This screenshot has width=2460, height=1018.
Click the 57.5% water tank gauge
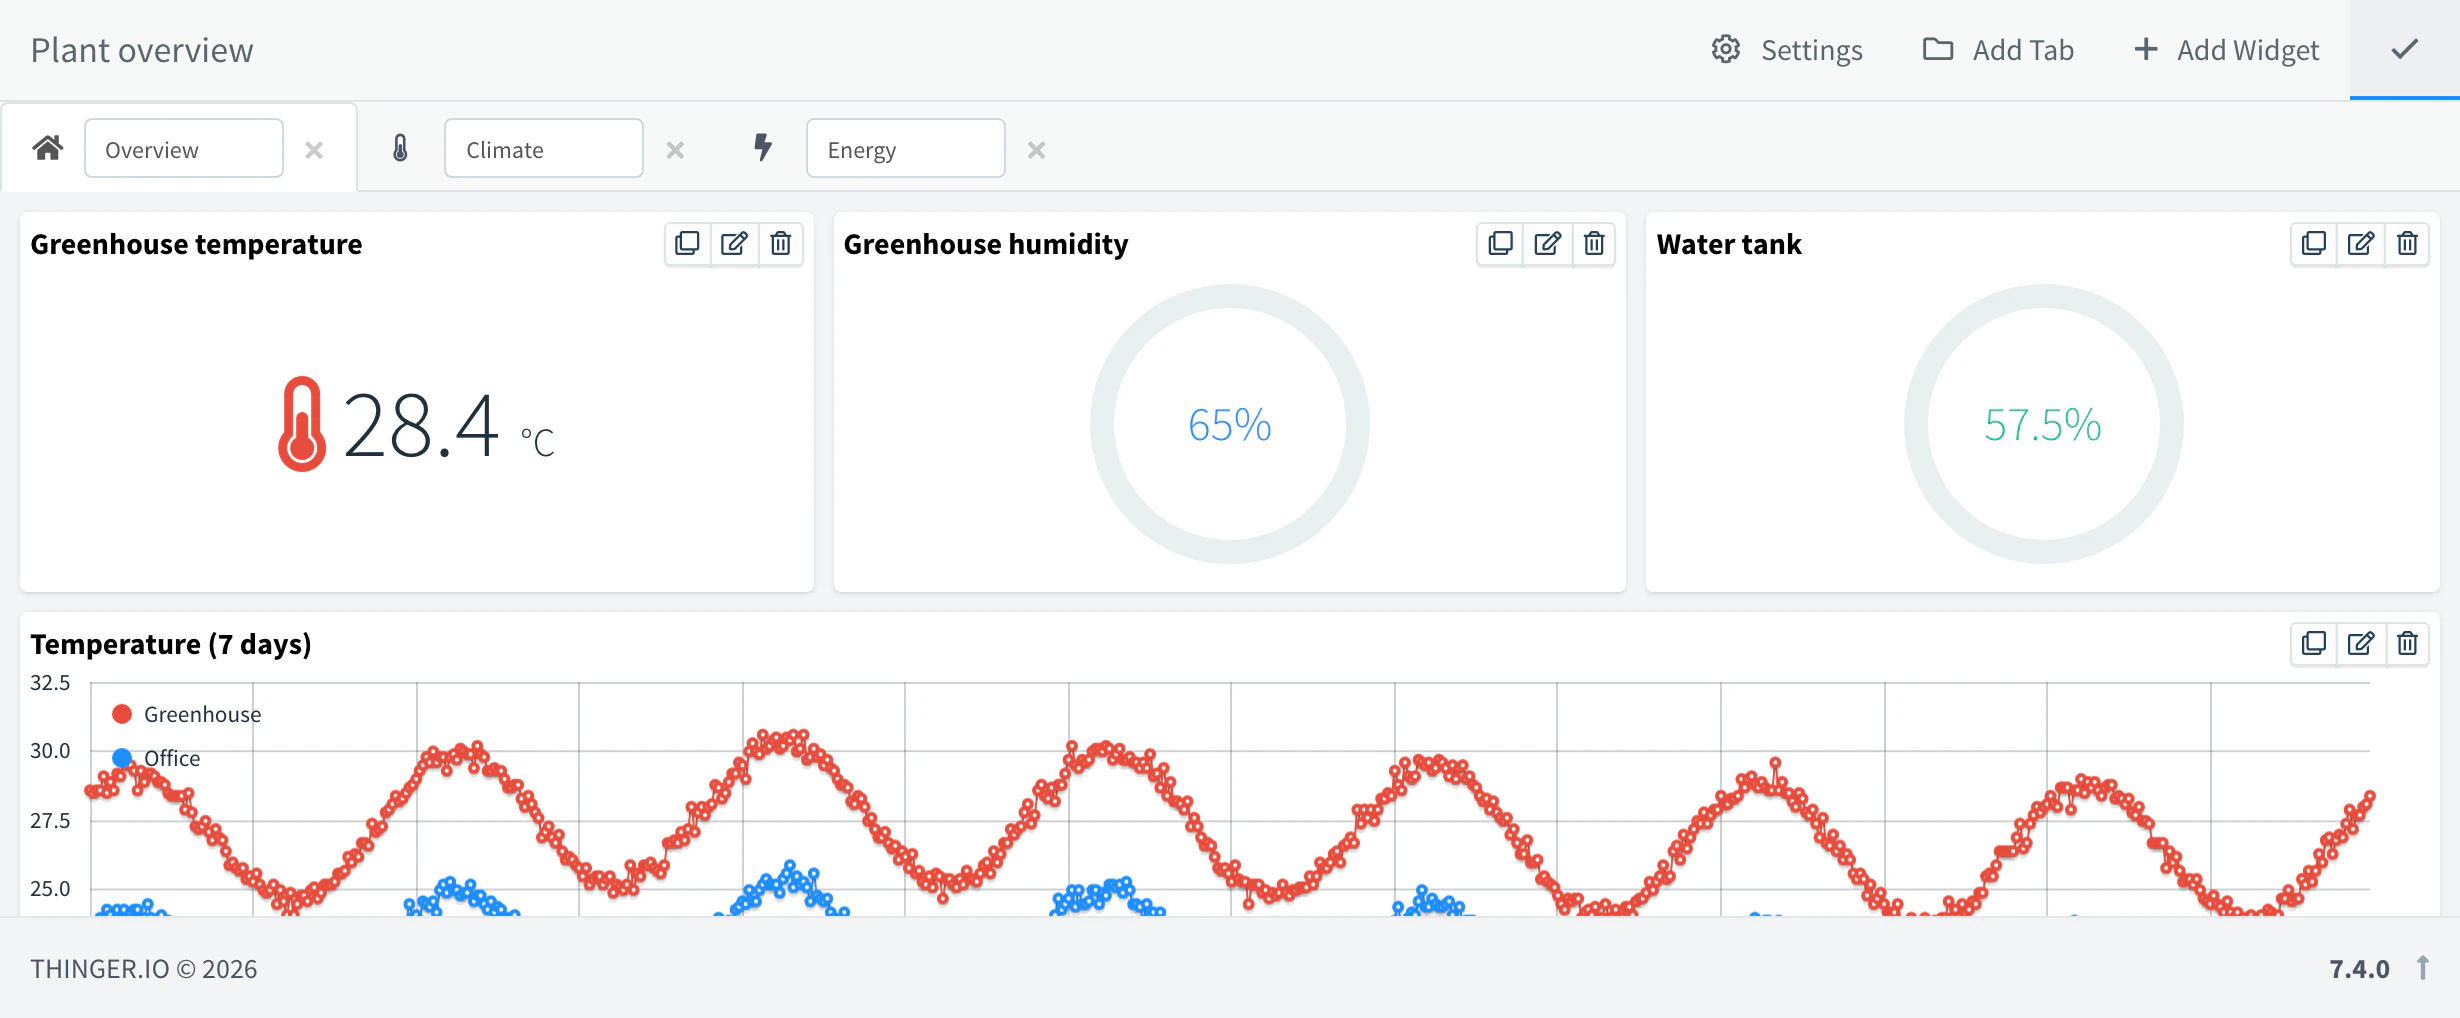pyautogui.click(x=2043, y=424)
